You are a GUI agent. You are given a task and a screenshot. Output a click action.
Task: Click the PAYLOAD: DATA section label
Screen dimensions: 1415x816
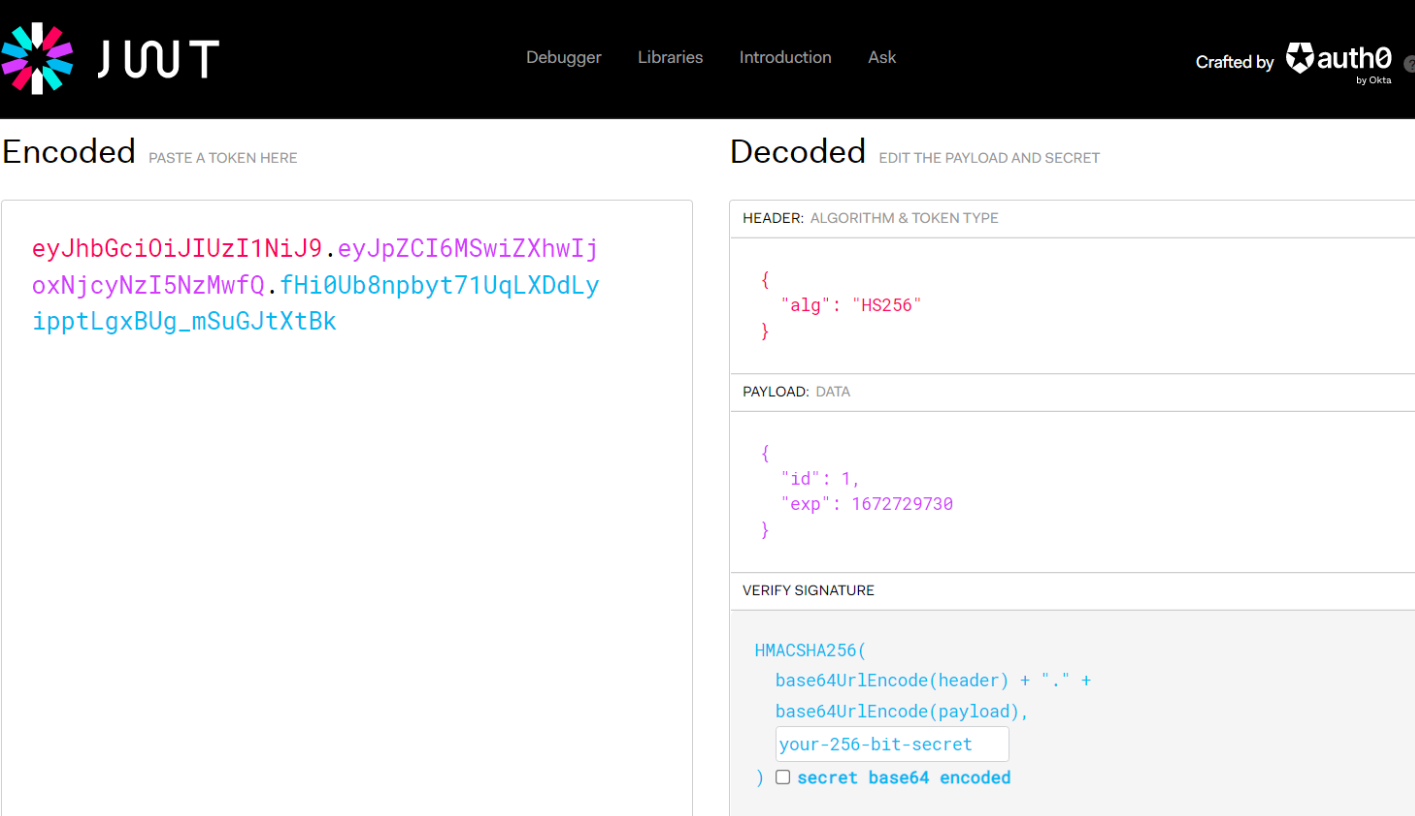click(x=796, y=392)
